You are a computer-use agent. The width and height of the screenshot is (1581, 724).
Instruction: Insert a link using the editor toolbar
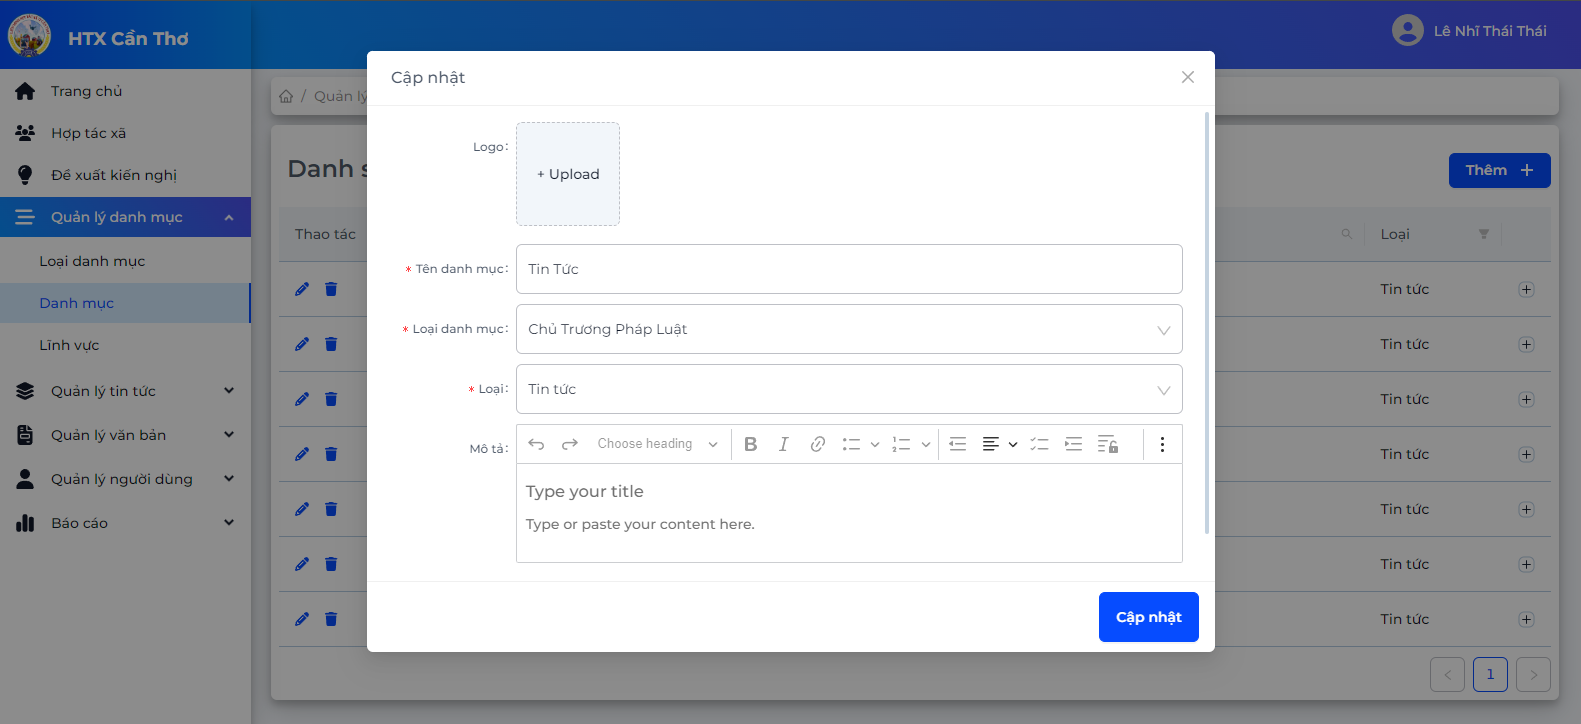tap(818, 444)
